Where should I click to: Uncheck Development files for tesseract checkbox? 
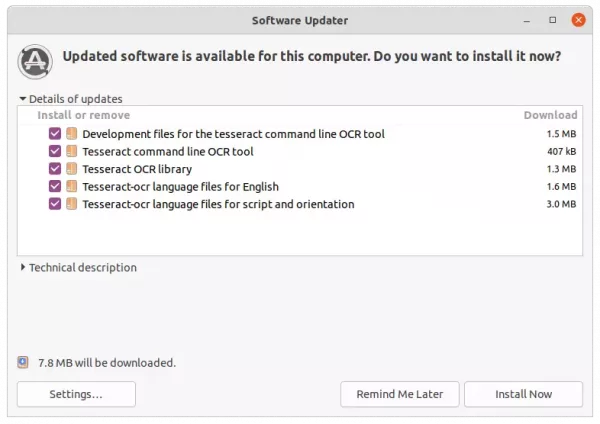(55, 134)
